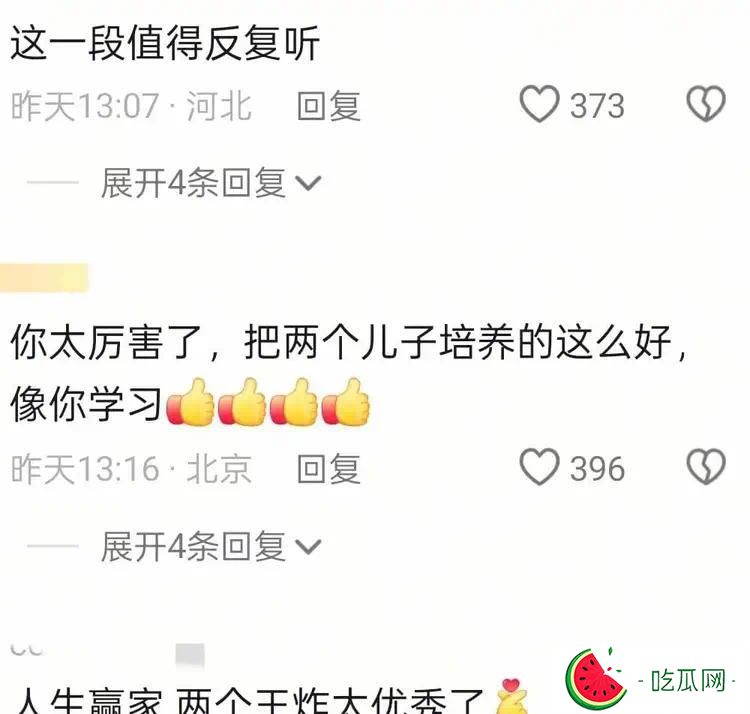Click chevron arrow beside second 展开4条回复
Viewport: 750px width, 714px height.
point(308,547)
